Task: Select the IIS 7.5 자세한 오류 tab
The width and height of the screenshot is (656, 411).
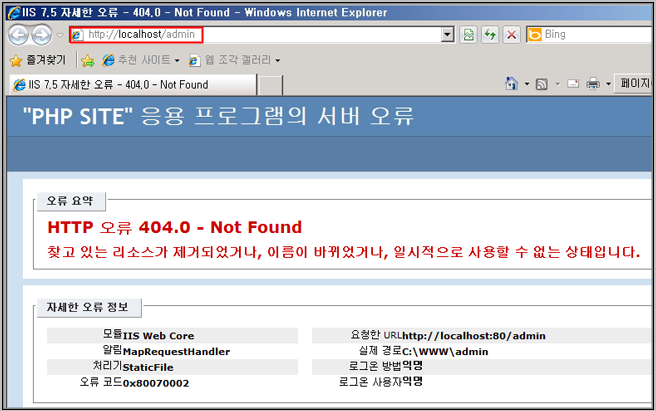Action: pos(133,85)
